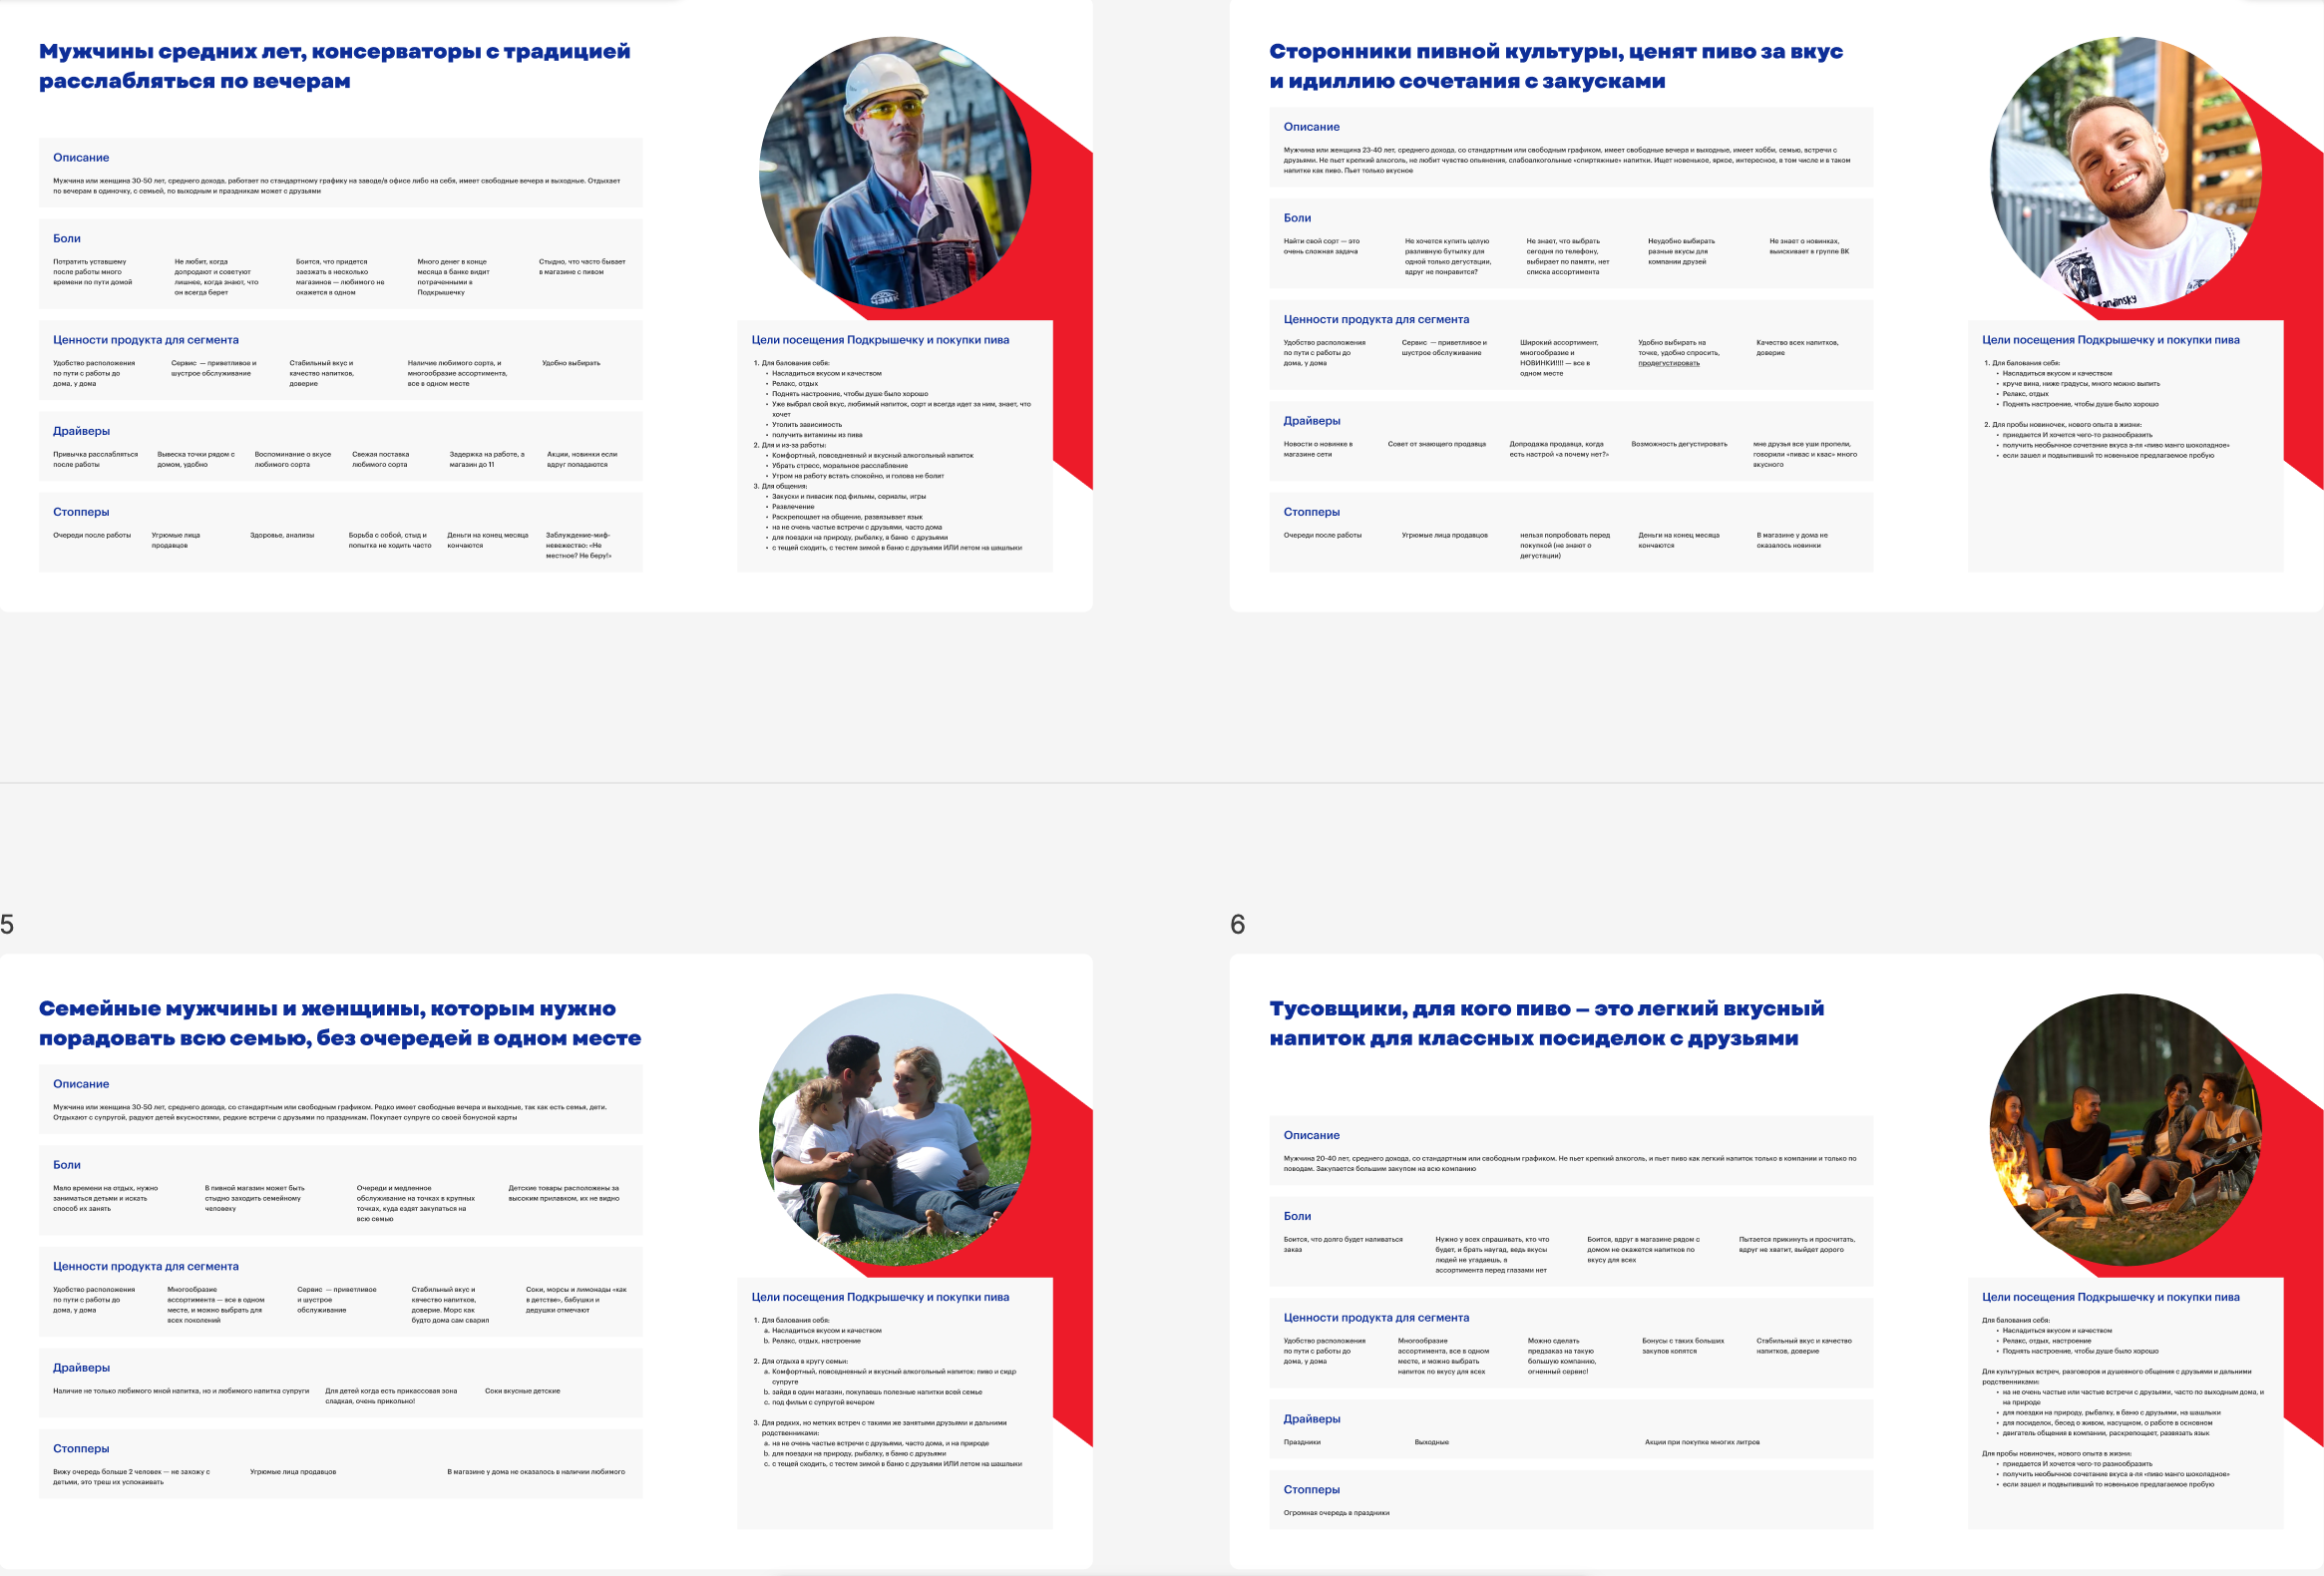Click 'Боли' heading on beer culture slide
Image resolution: width=2324 pixels, height=1576 pixels.
(x=1297, y=218)
